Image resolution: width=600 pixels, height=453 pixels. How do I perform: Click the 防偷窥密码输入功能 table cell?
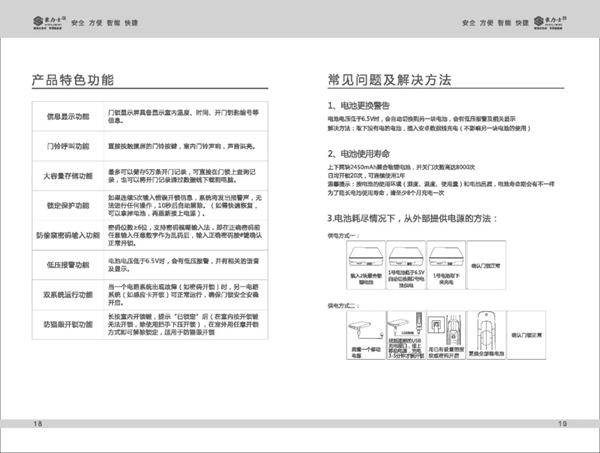click(68, 235)
